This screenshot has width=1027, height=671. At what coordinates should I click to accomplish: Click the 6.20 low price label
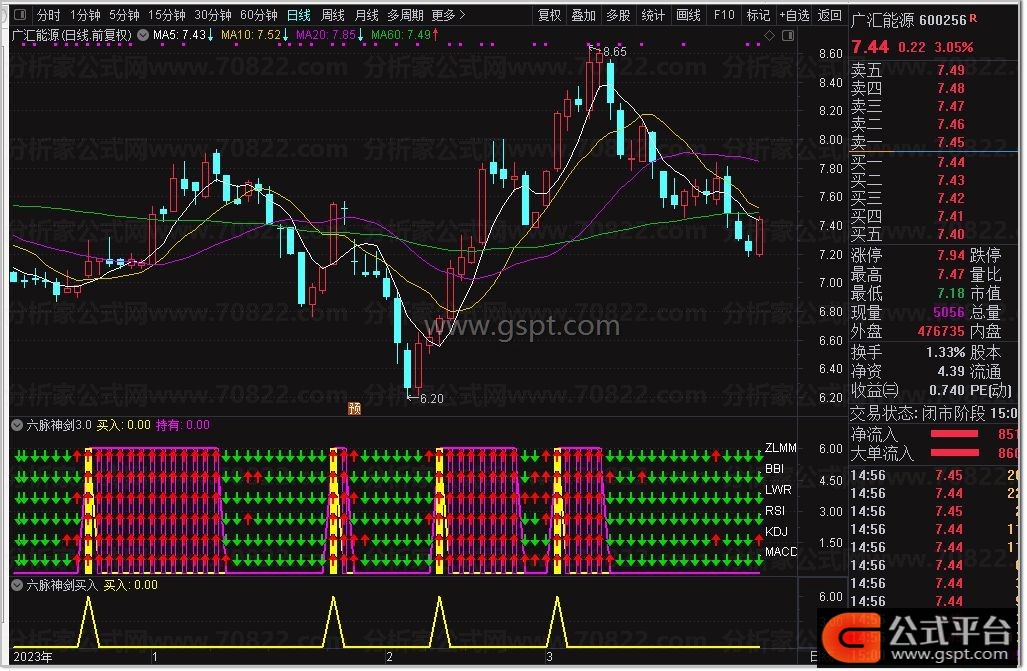[x=432, y=398]
